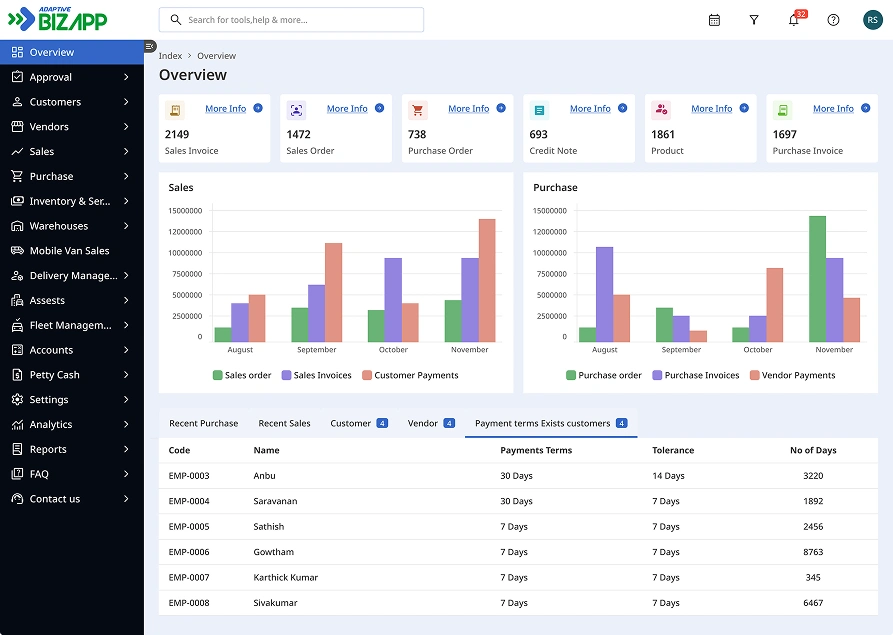Screen dimensions: 893x636
Task: Click the Sales Invoice card icon
Action: (x=175, y=111)
